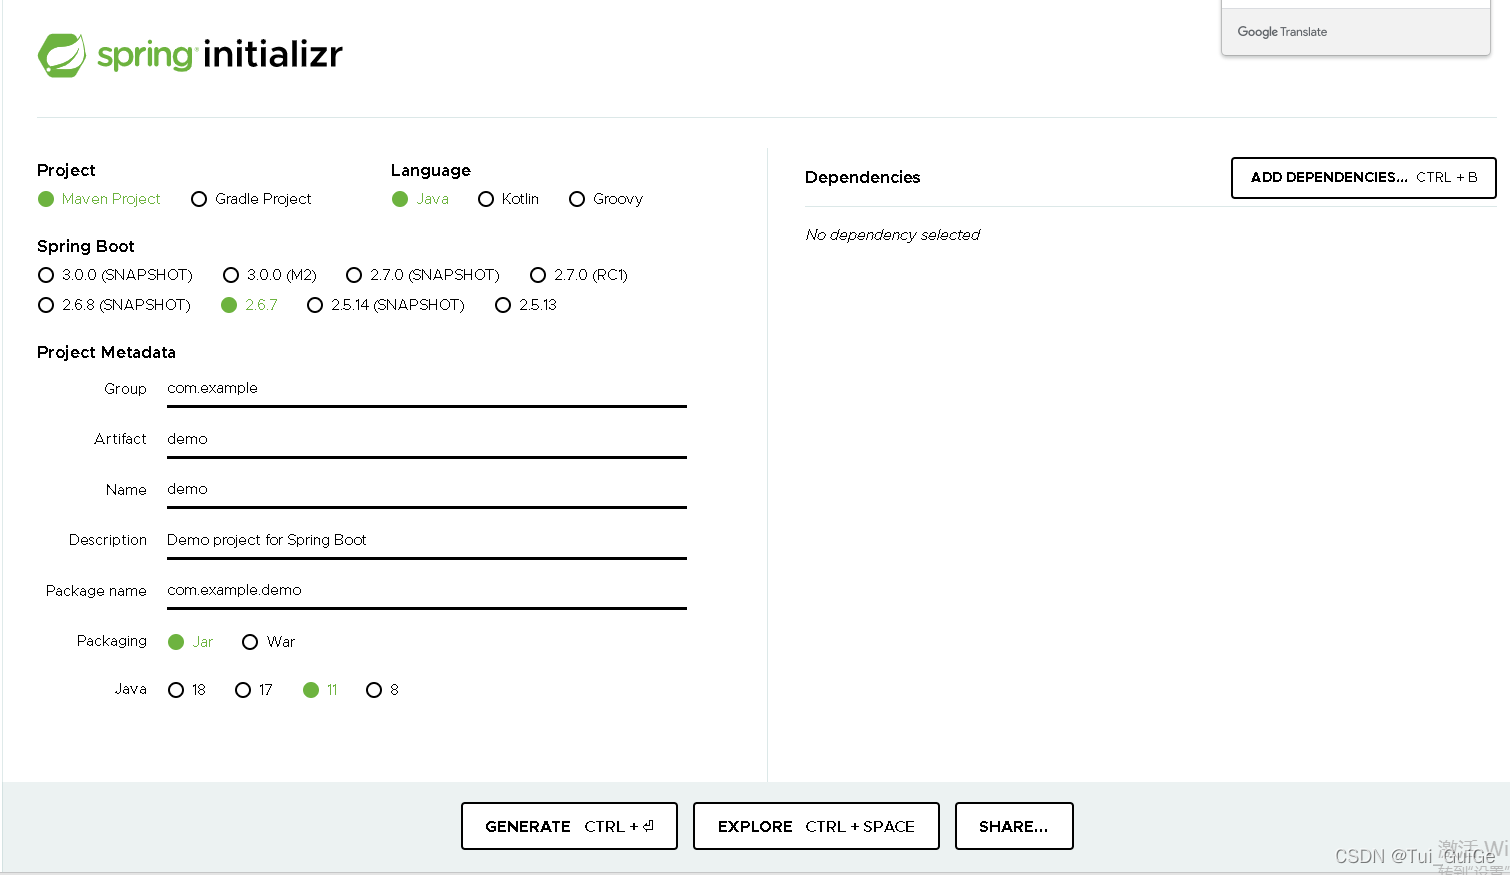Click the Project Metadata heading
Screen dimensions: 1510x875
coord(106,352)
